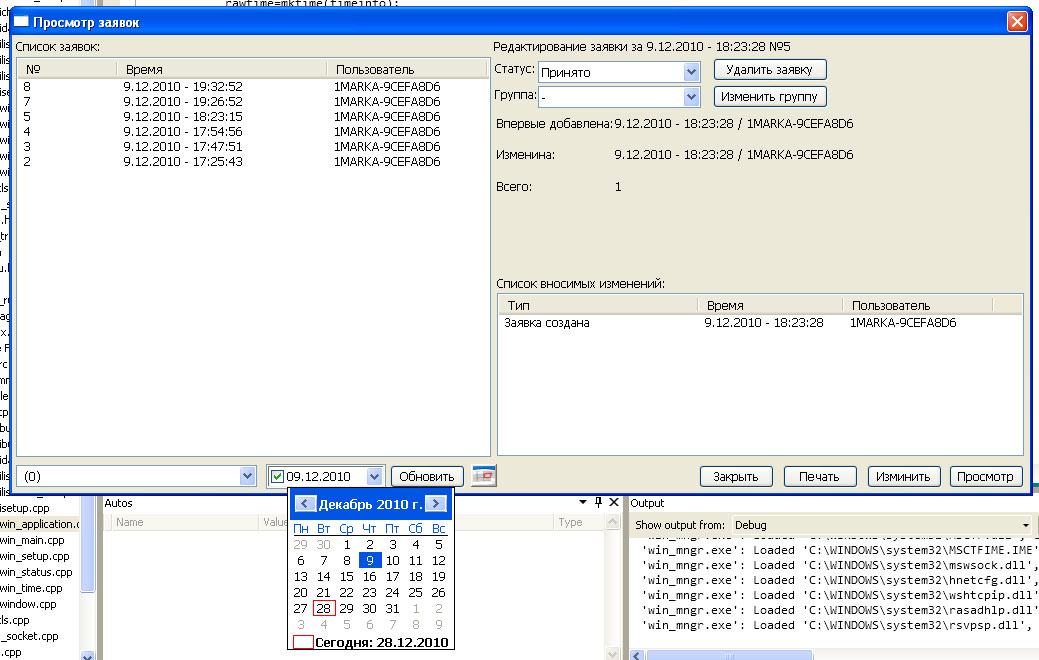1039x660 pixels.
Task: Expand the (0) combo box at bottom left
Action: point(248,477)
